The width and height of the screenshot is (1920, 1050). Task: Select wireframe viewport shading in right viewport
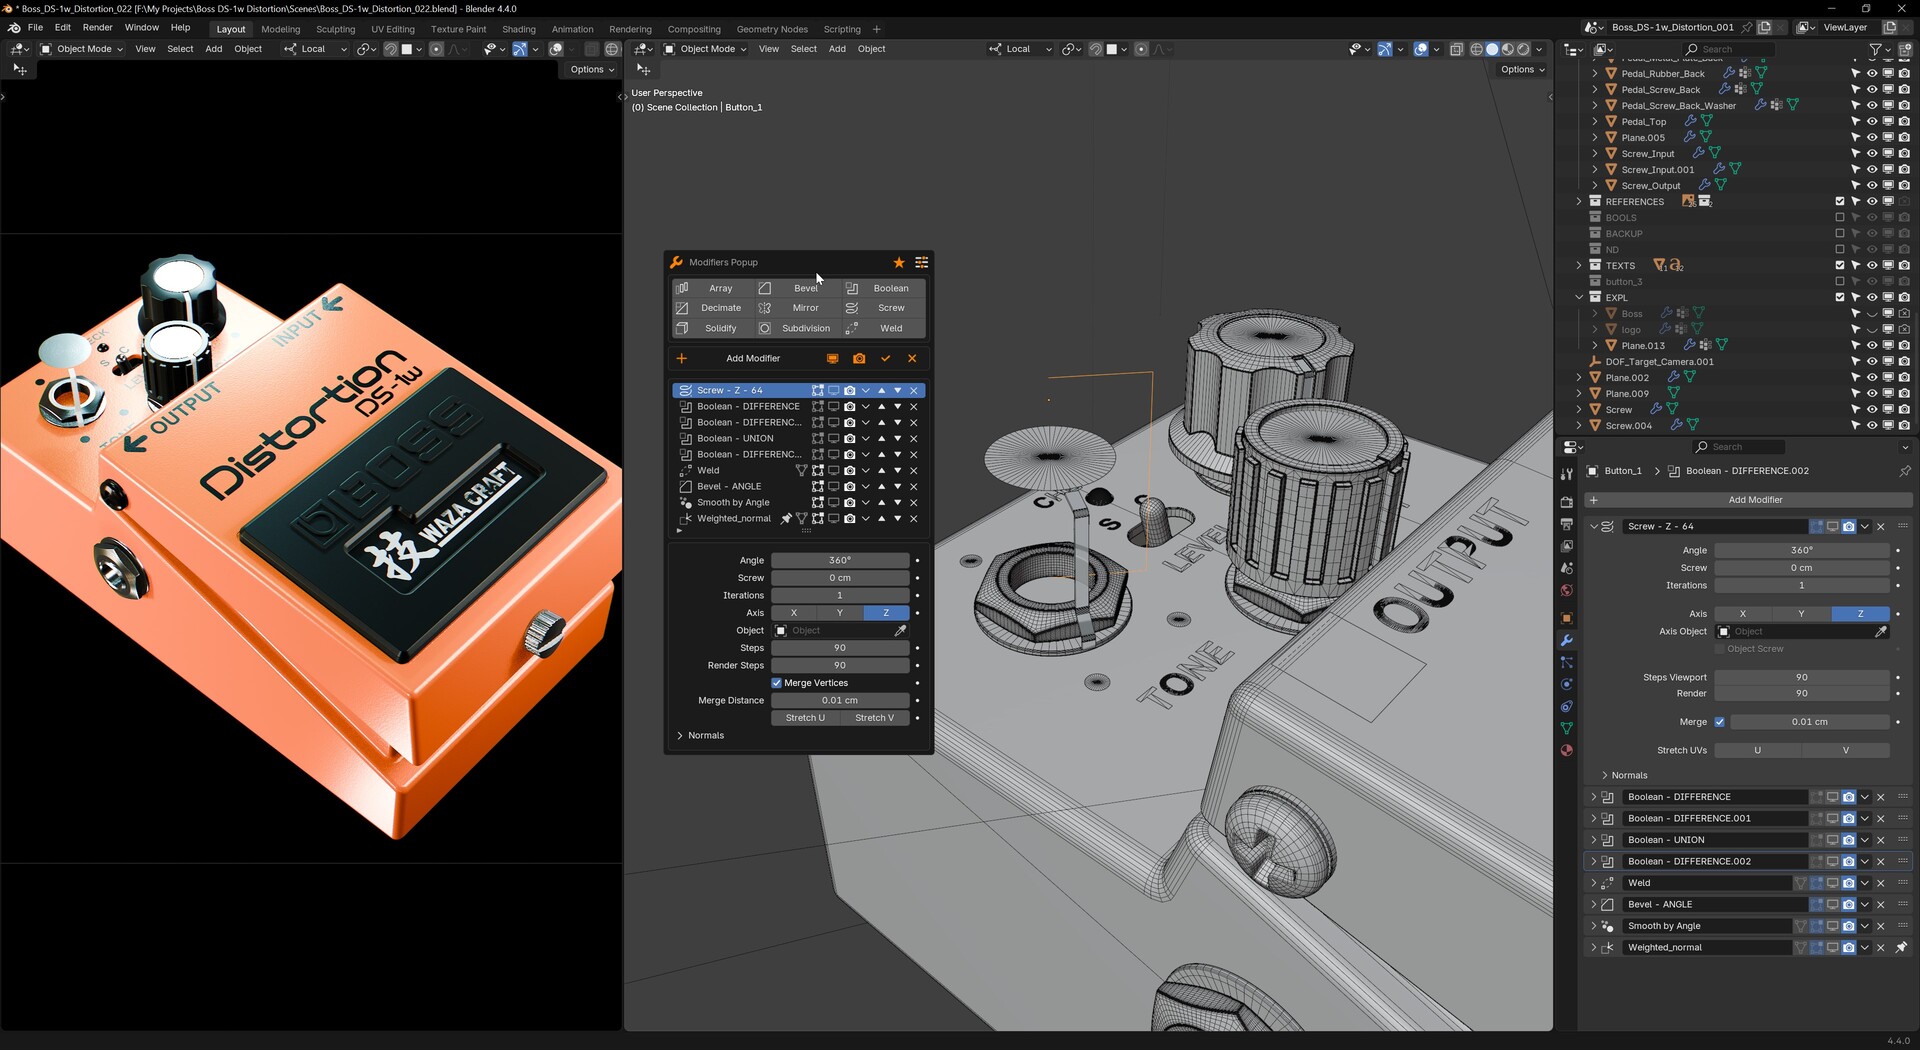point(1476,49)
